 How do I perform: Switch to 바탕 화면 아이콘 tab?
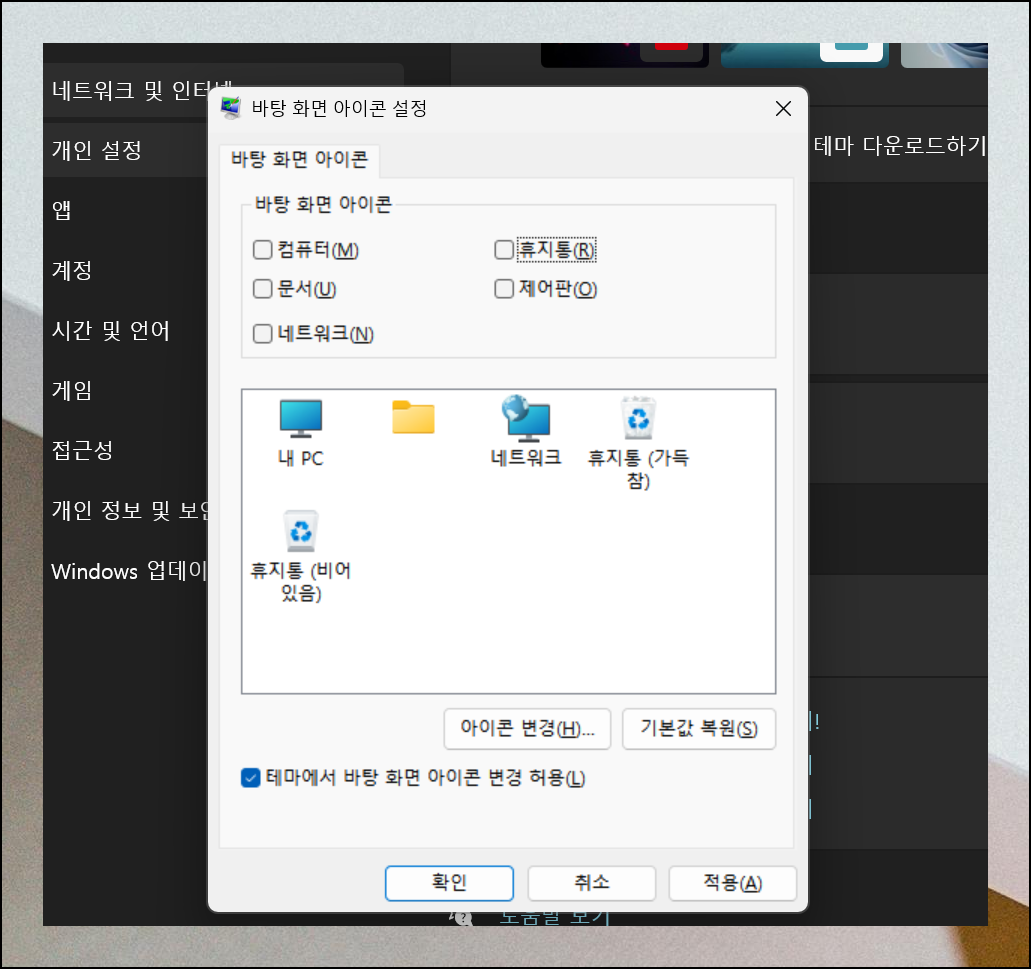pos(299,160)
